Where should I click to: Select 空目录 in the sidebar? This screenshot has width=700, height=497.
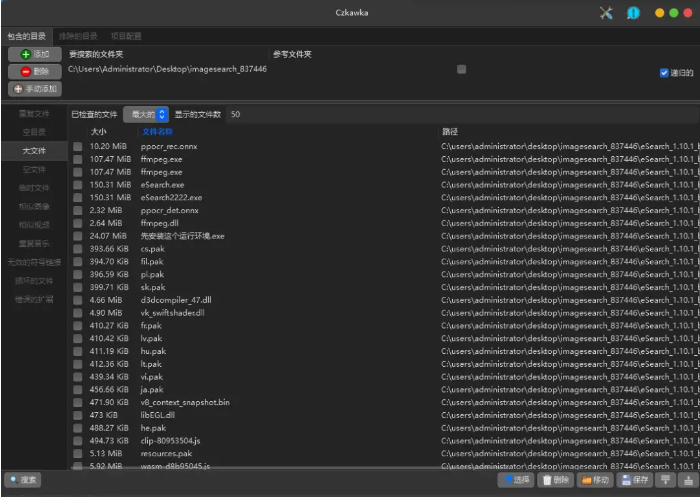coord(34,132)
